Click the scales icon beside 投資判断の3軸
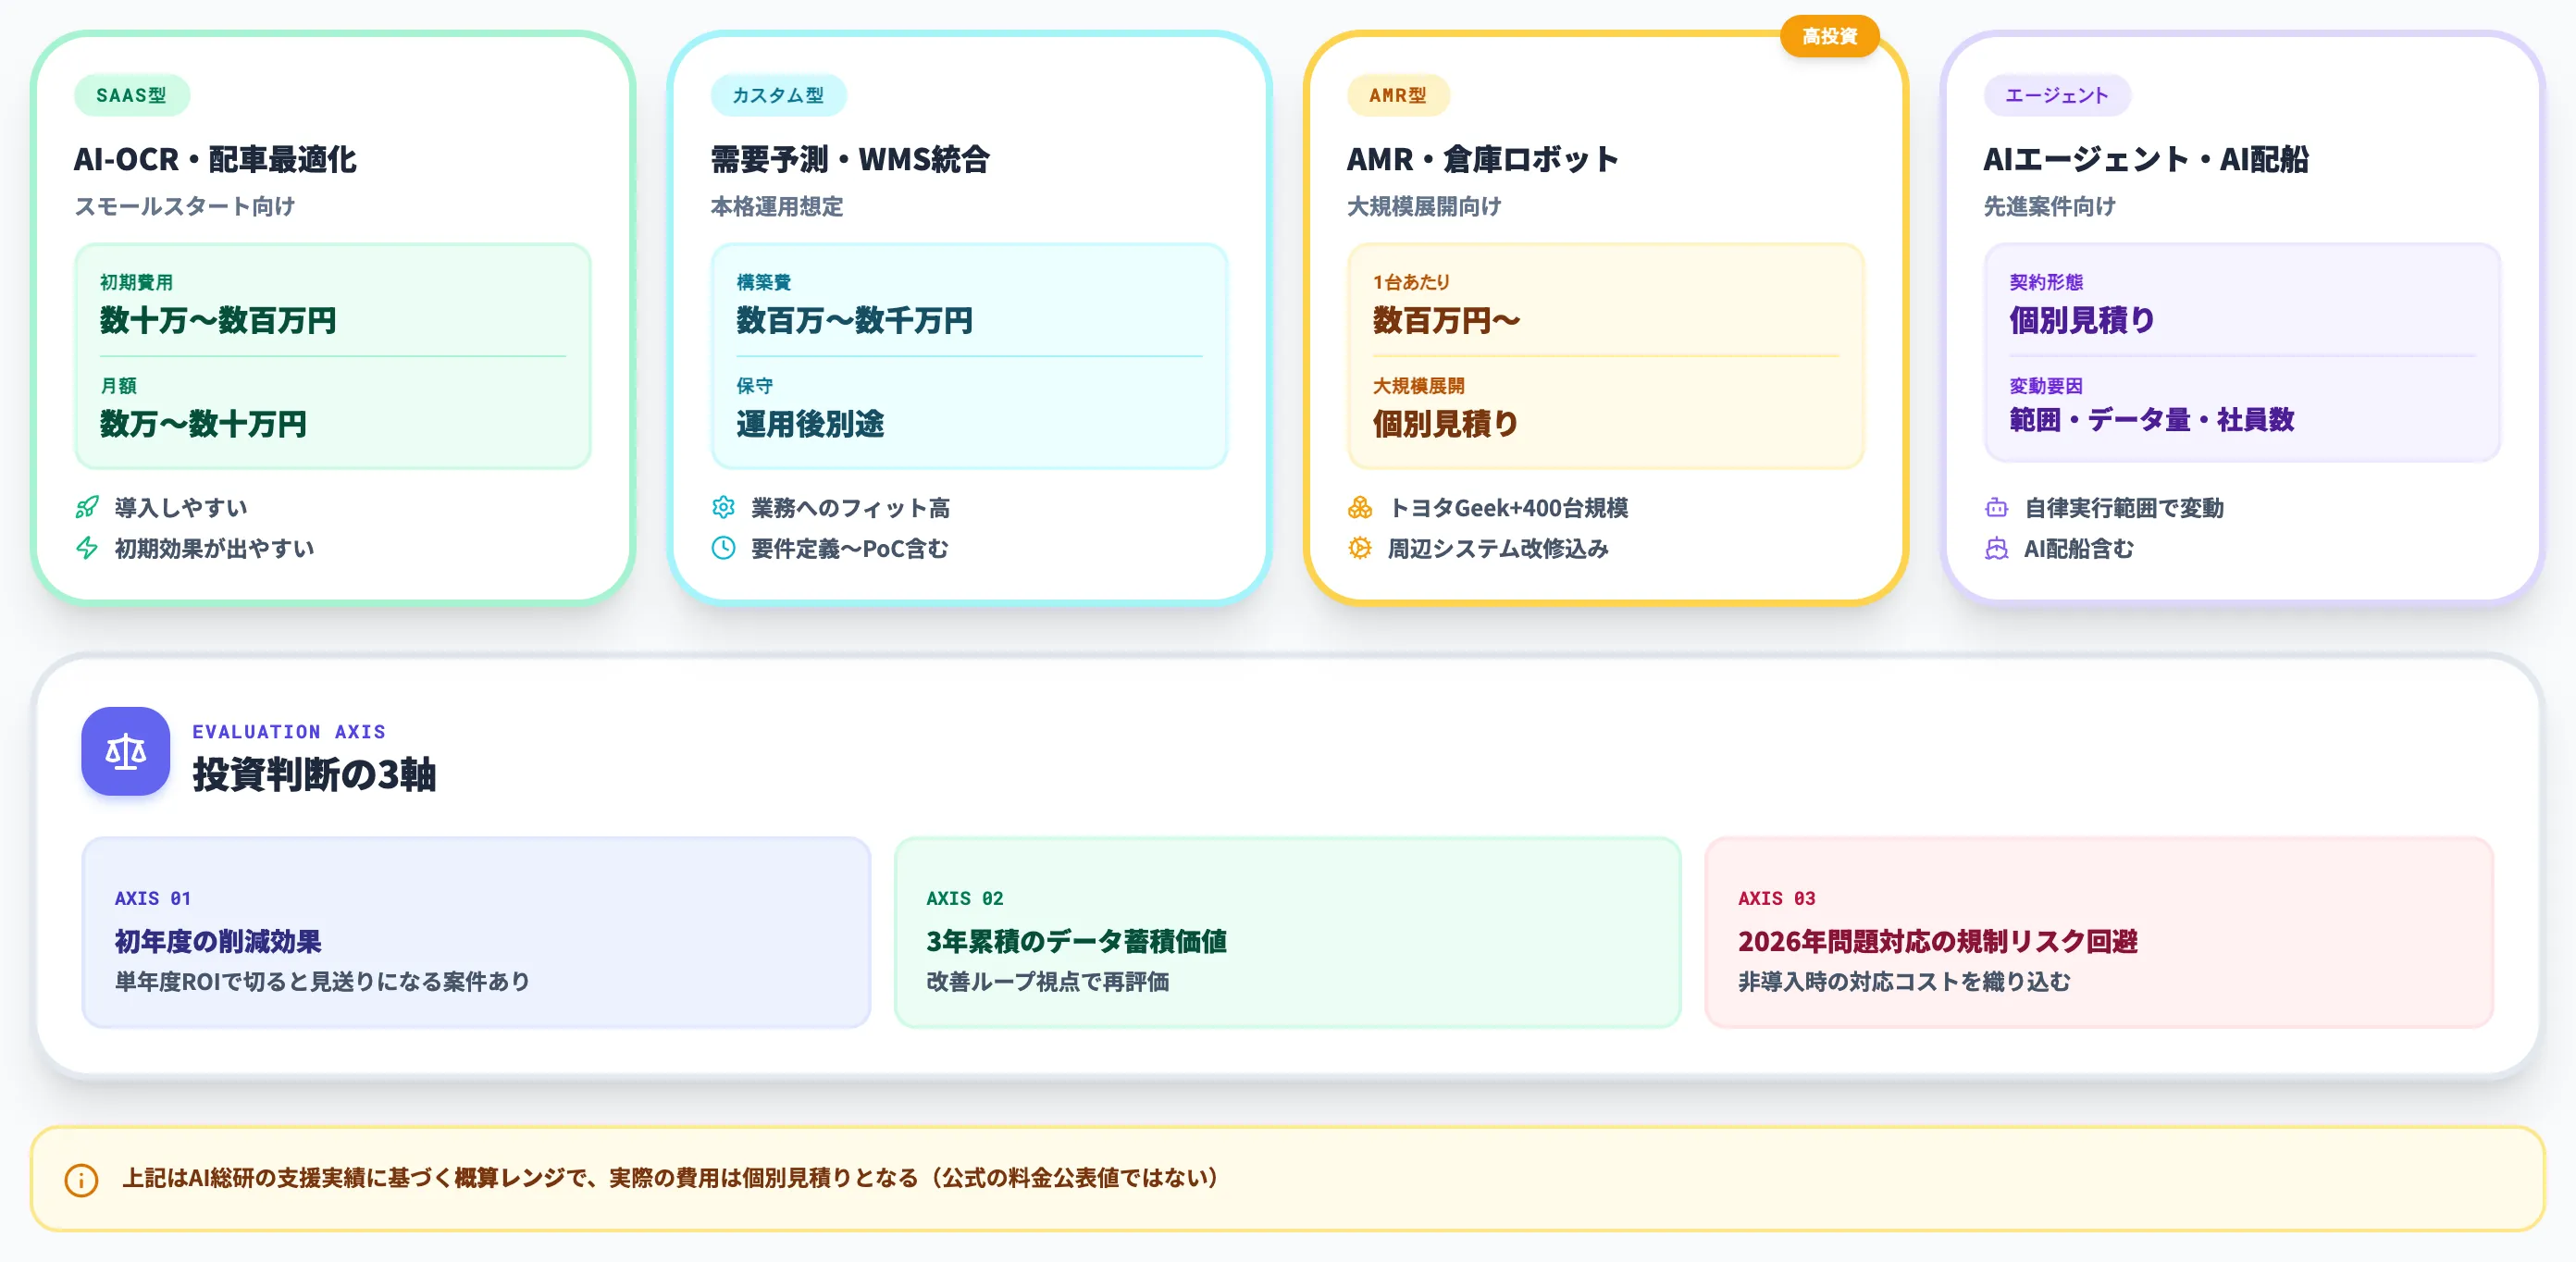The height and width of the screenshot is (1262, 2576). [125, 751]
